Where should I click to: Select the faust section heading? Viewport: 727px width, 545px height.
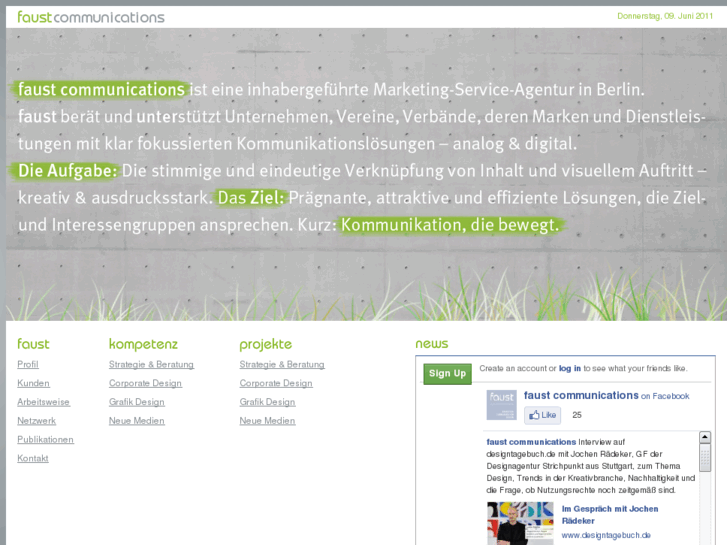(x=33, y=344)
